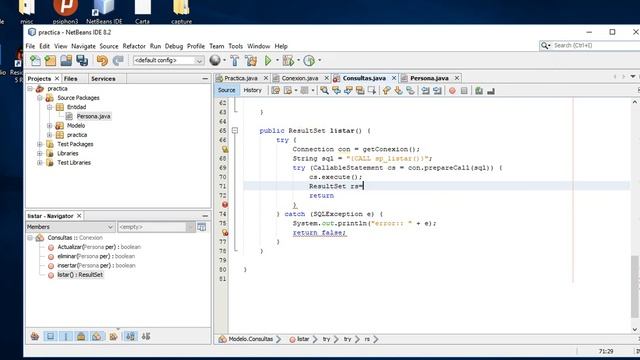Expand the Libraries node
This screenshot has height=360, width=640.
point(40,153)
